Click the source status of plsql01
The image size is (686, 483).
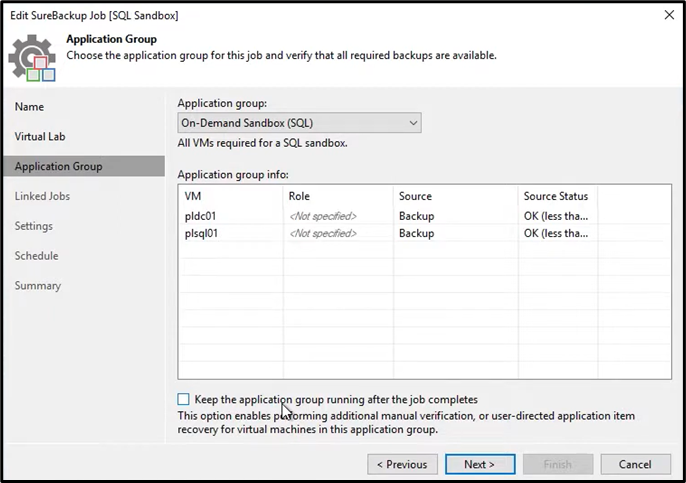tap(556, 233)
